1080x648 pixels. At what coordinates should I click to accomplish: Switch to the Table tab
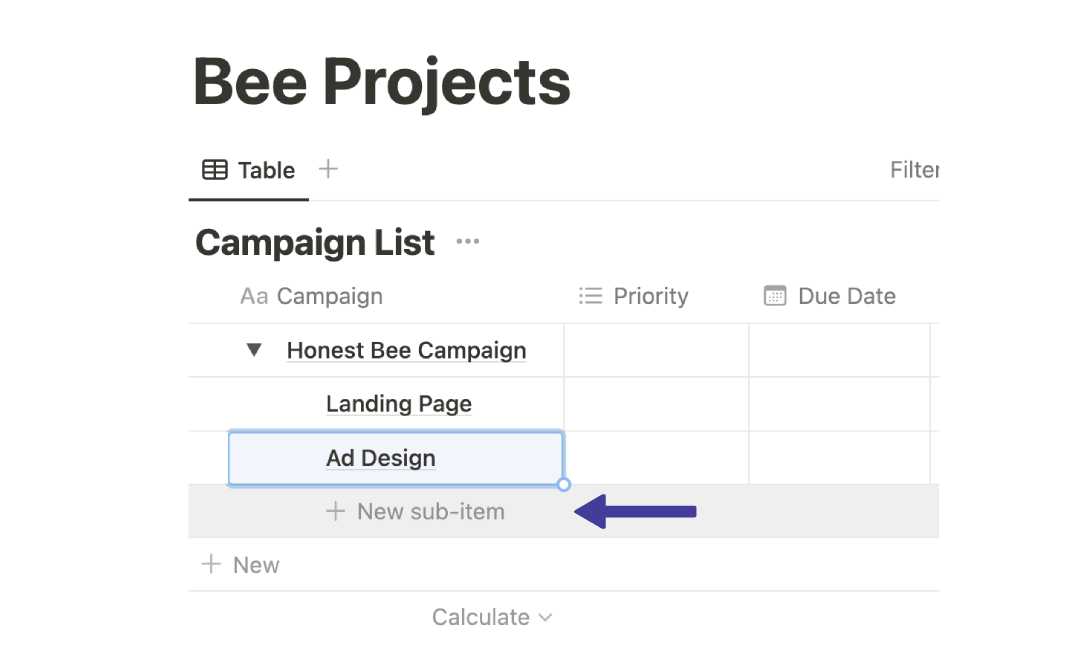tap(248, 169)
